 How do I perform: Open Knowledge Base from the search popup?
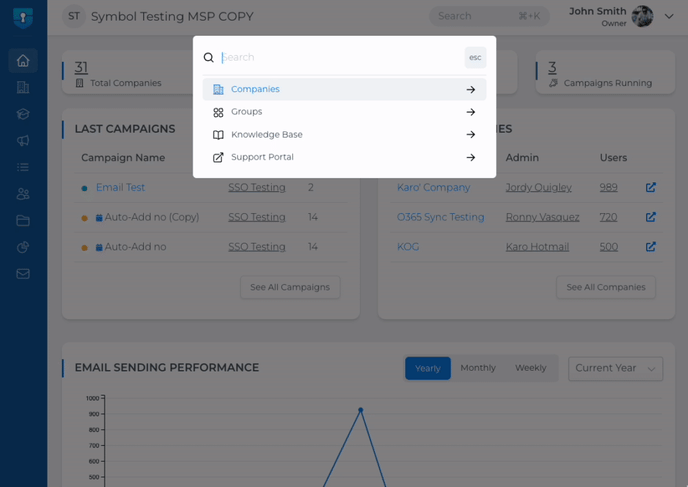[x=344, y=135]
